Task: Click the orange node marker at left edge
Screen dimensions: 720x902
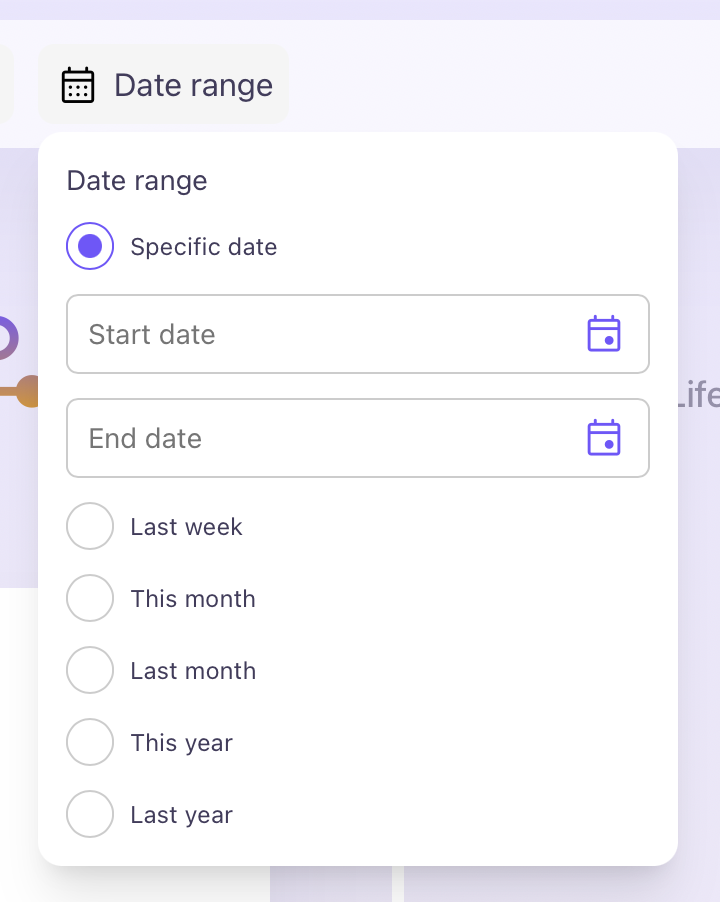Action: point(29,391)
